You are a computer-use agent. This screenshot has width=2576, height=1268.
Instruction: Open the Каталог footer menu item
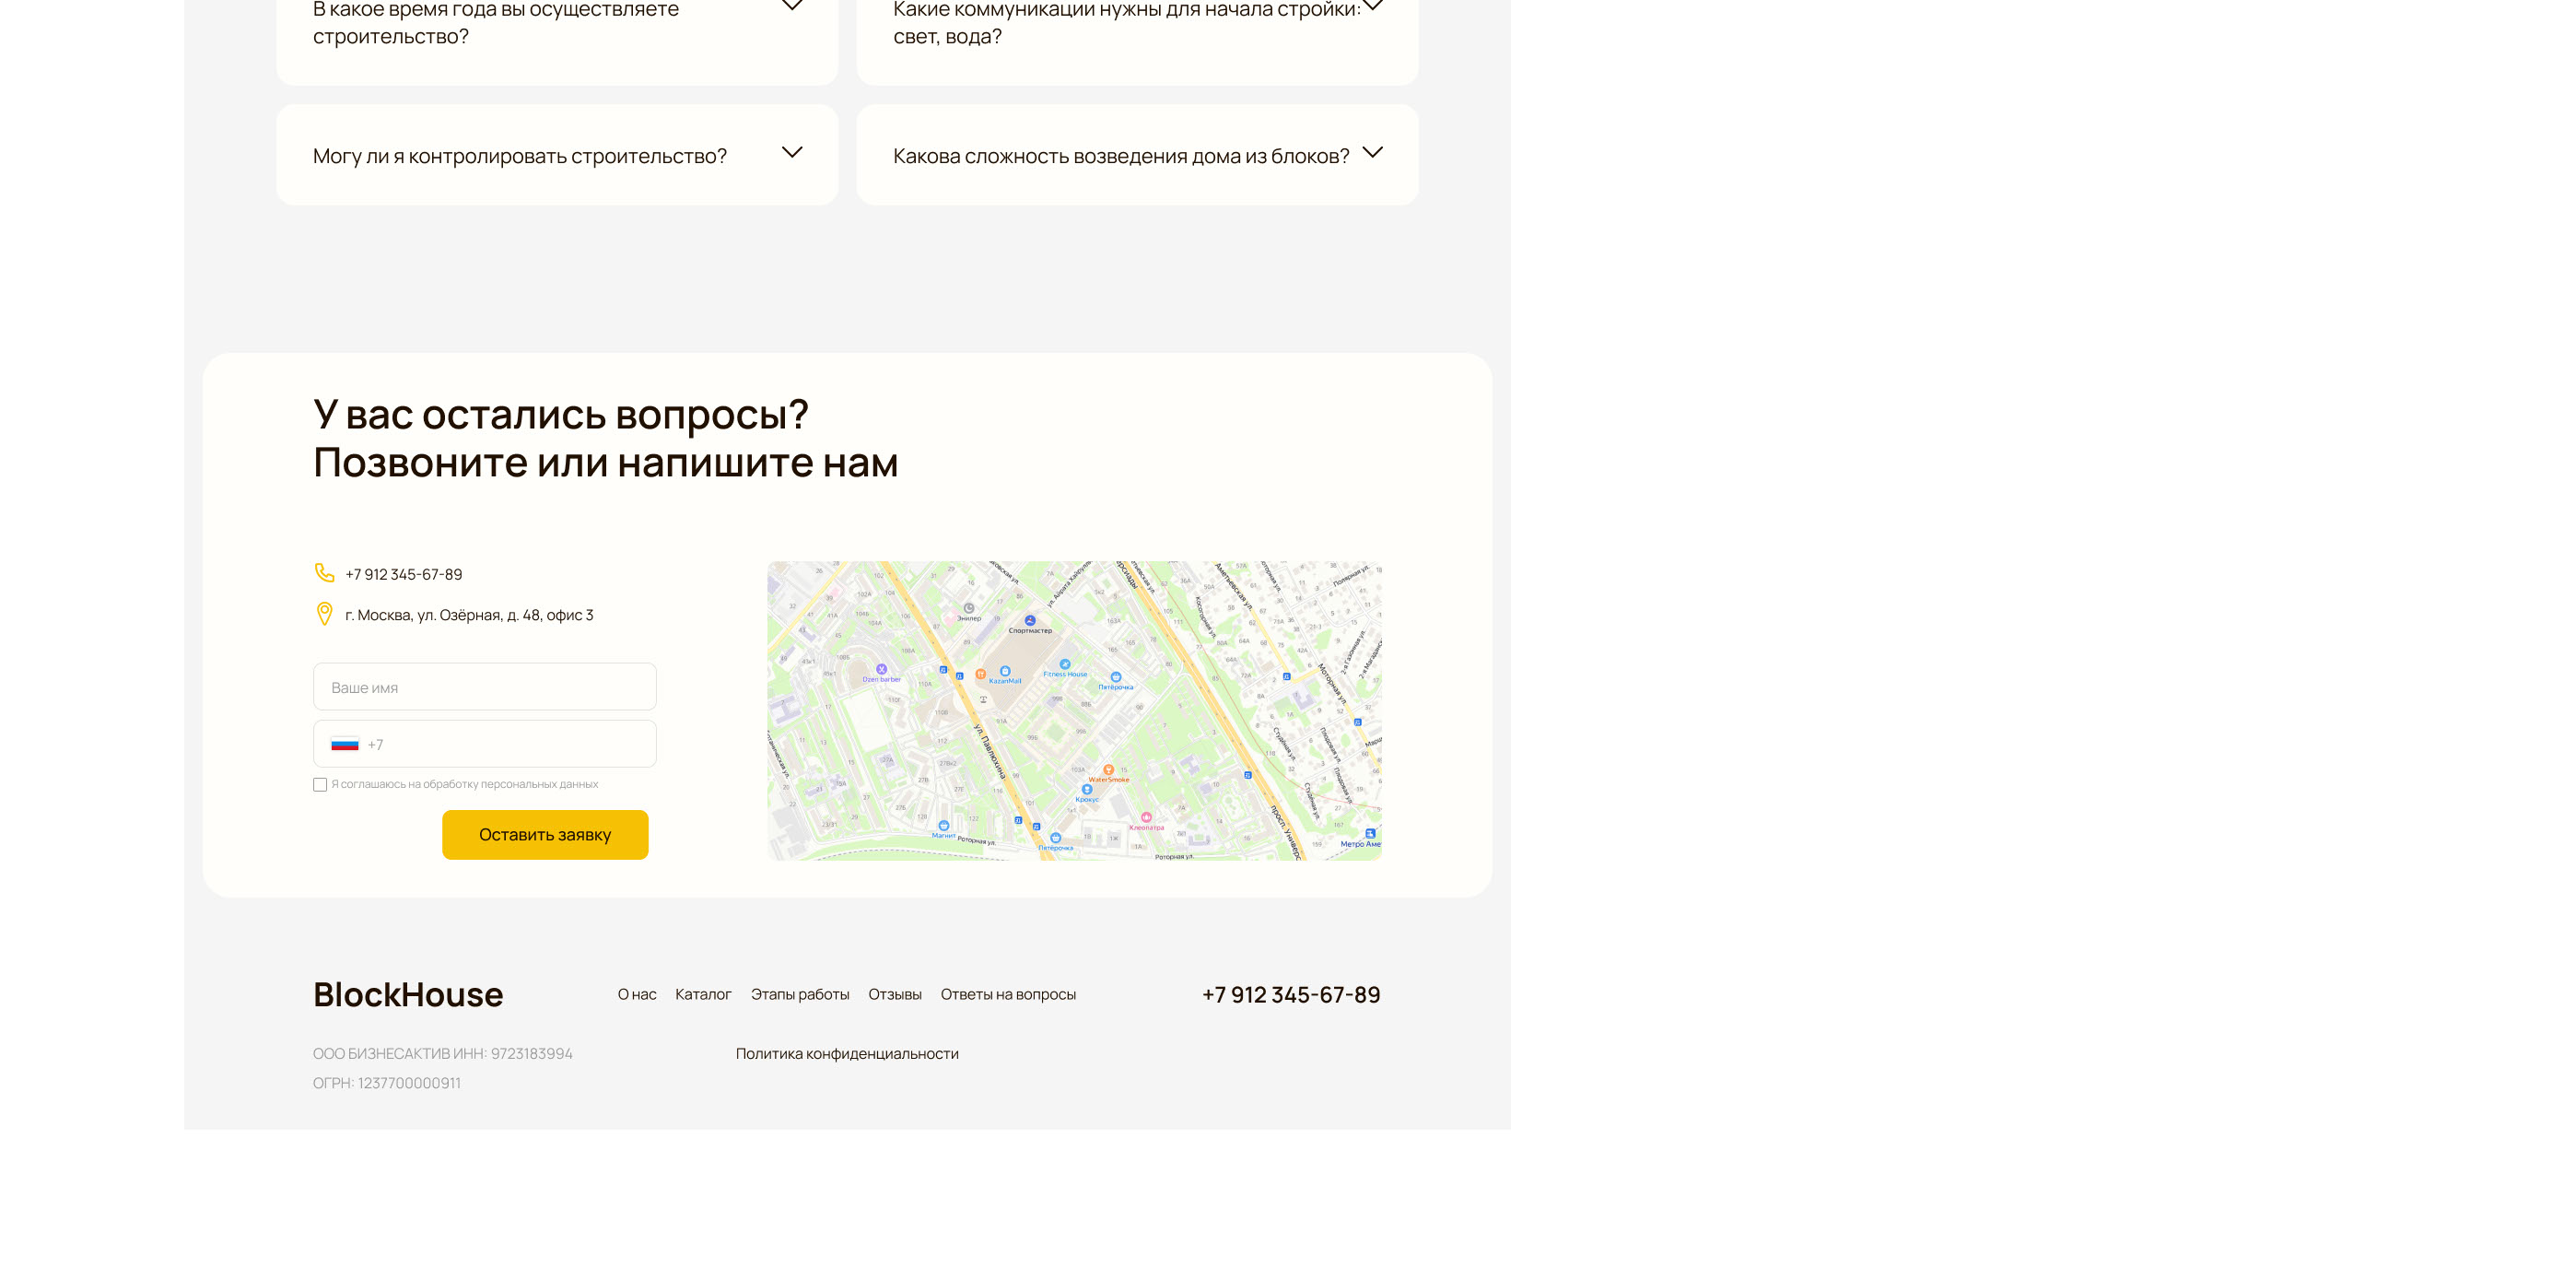pos(703,994)
